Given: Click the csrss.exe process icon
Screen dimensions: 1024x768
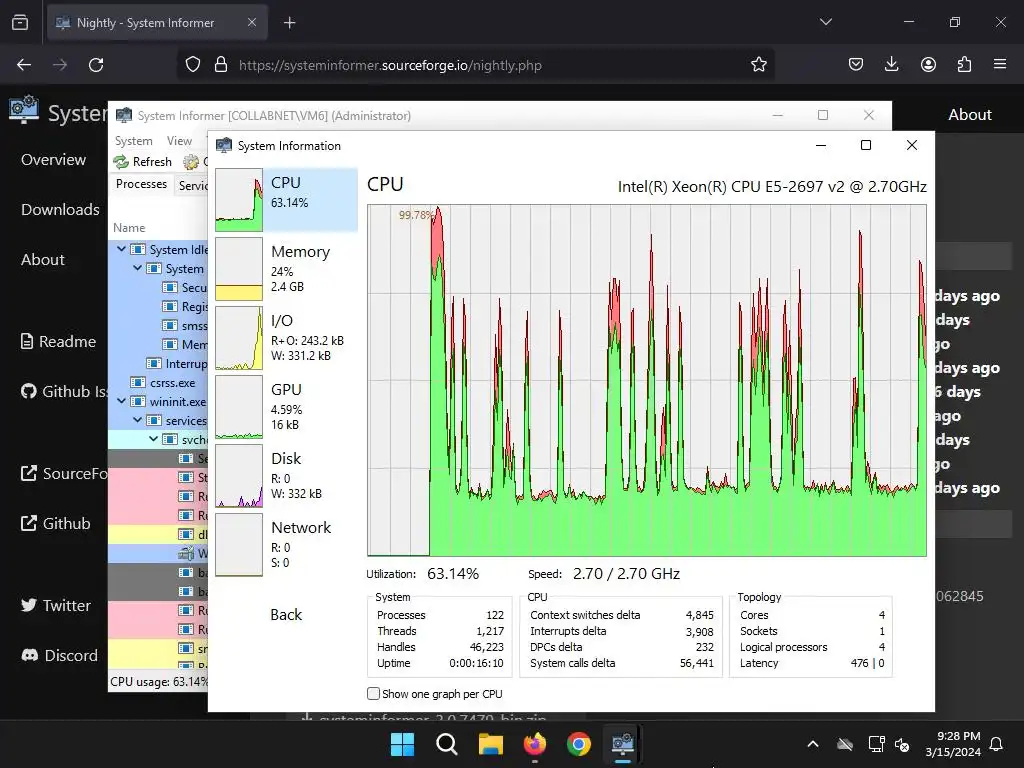Looking at the screenshot, I should [x=138, y=383].
